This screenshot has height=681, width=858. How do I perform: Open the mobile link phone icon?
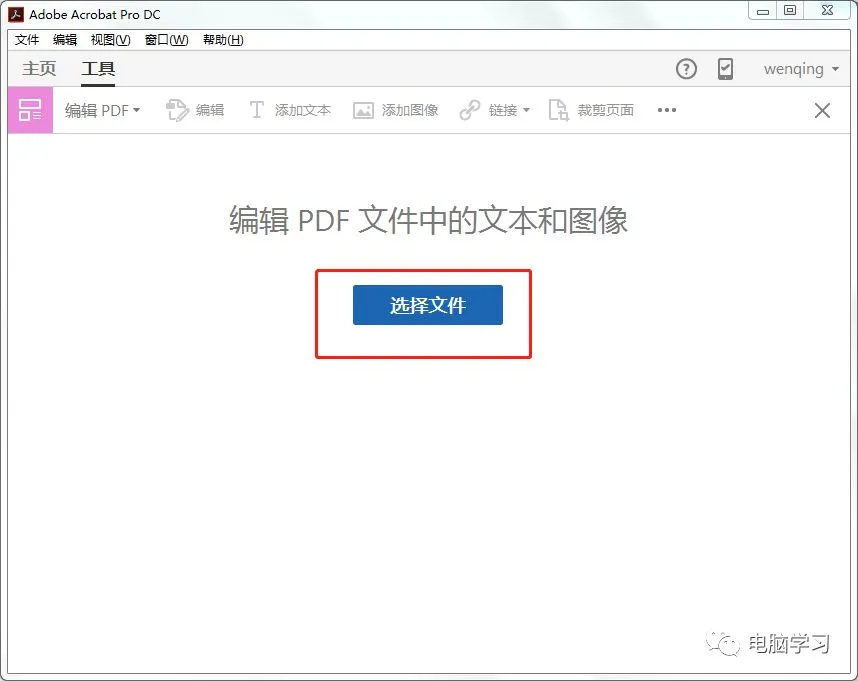(725, 69)
